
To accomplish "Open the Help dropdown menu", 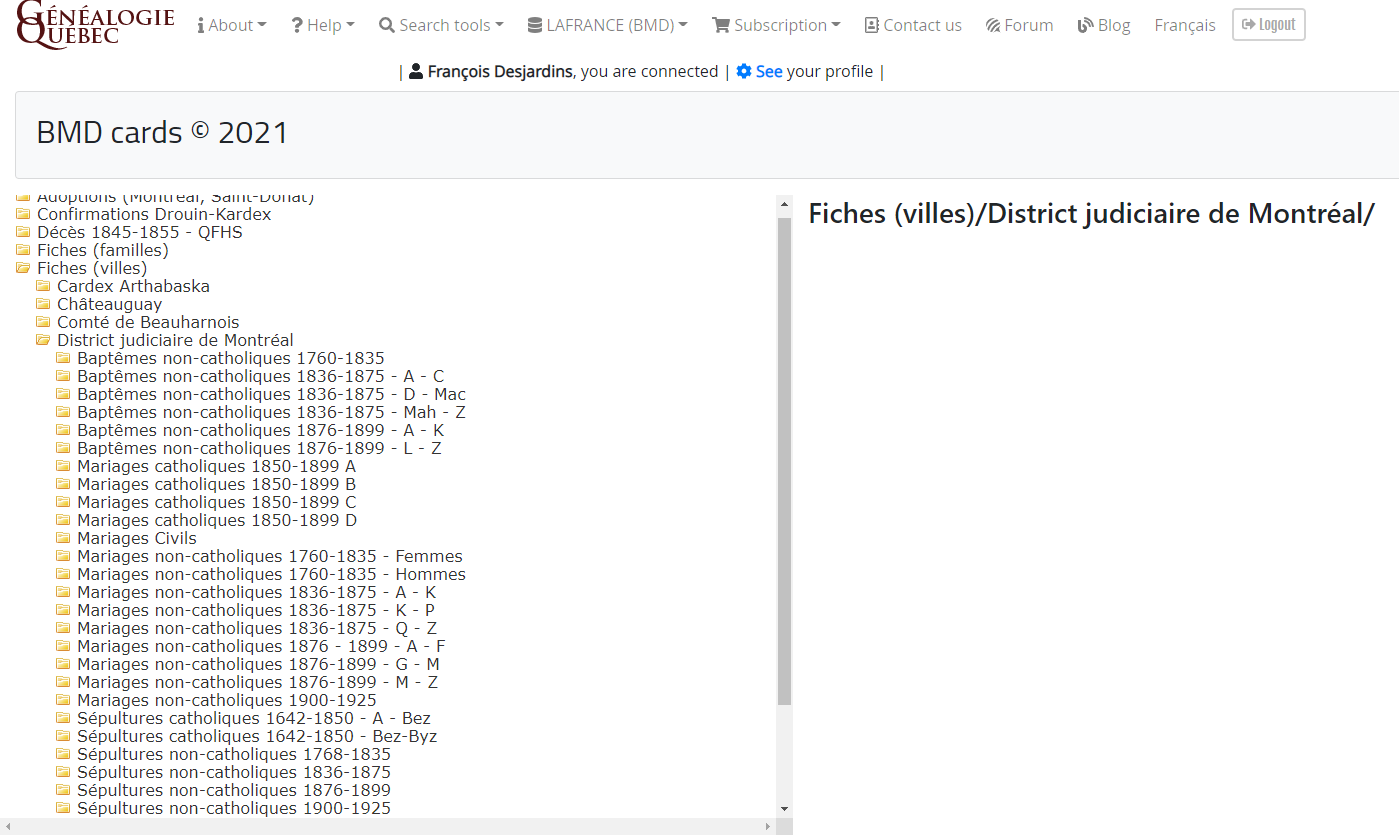I will click(x=323, y=25).
